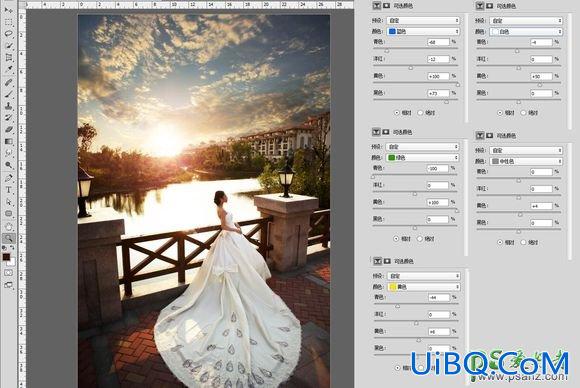Select Absolute method in Neutrals panel
Screen dimensions: 580x388
523,242
